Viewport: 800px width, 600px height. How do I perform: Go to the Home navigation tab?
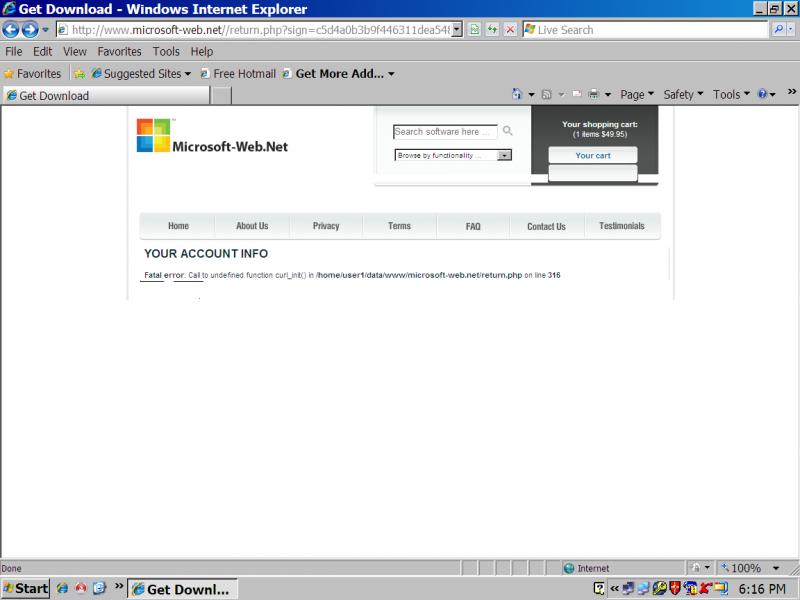click(x=178, y=226)
